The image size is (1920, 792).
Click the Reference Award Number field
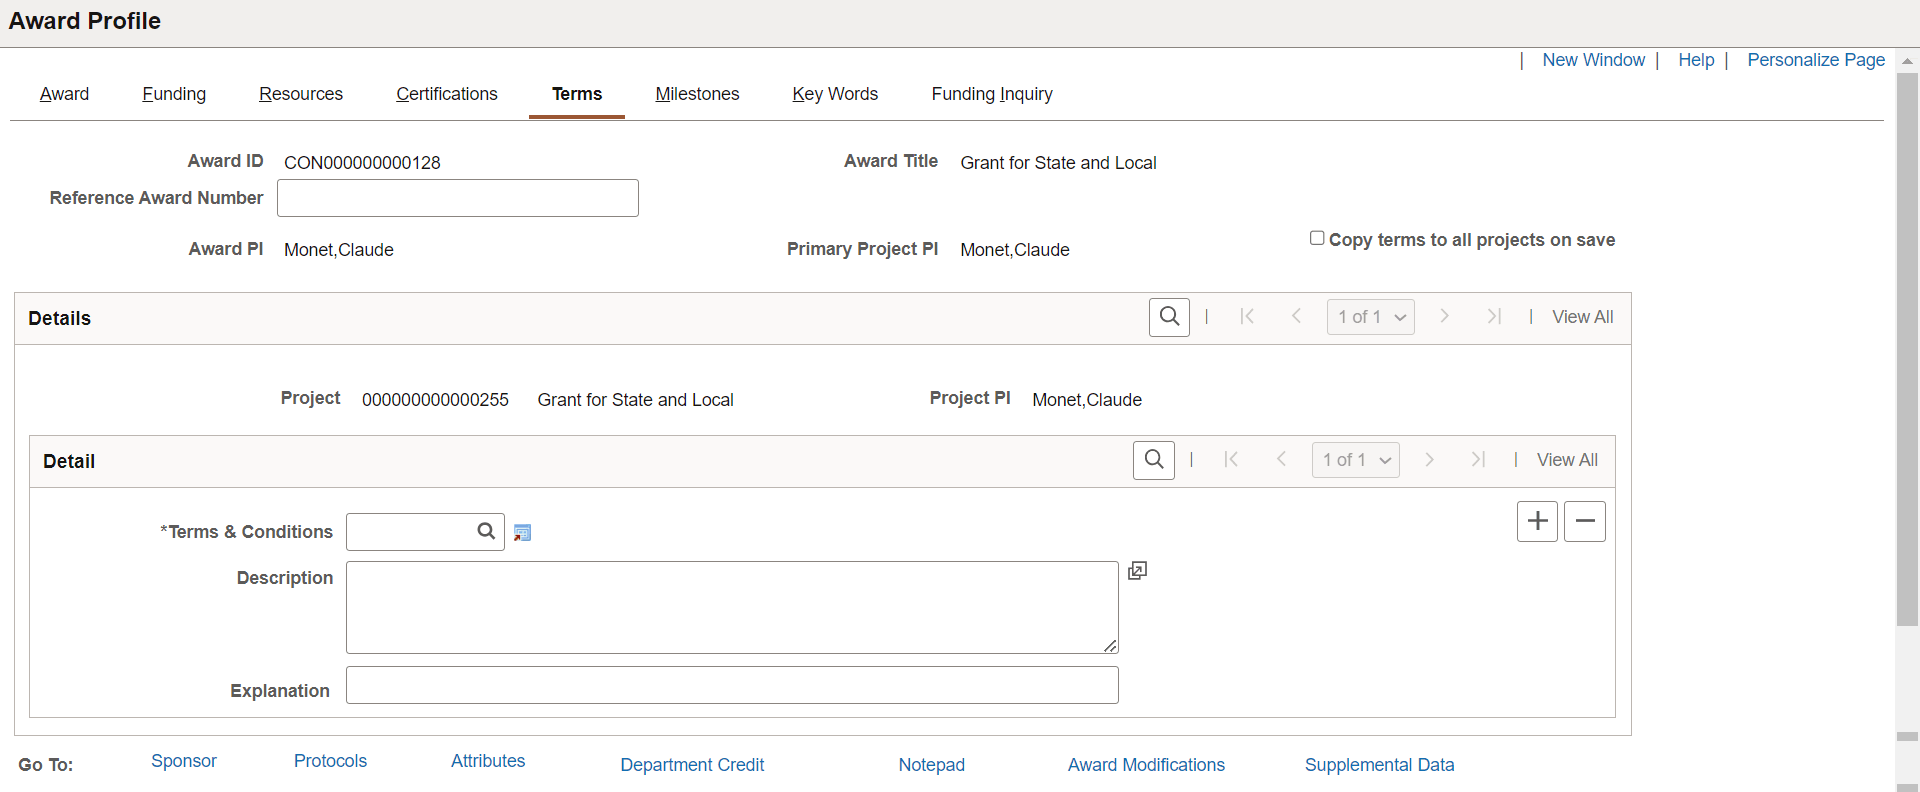pos(458,198)
